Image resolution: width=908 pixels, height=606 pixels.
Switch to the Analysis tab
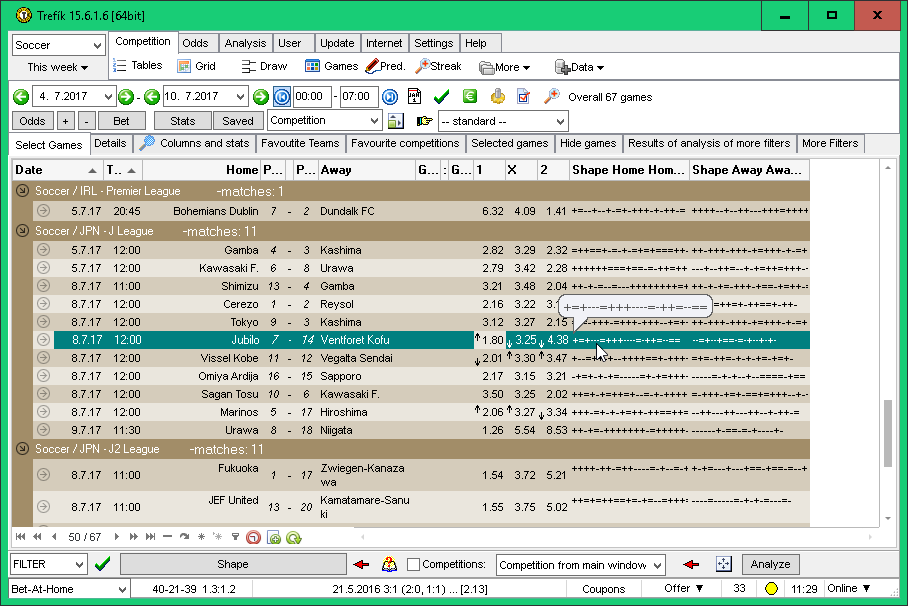tap(245, 43)
